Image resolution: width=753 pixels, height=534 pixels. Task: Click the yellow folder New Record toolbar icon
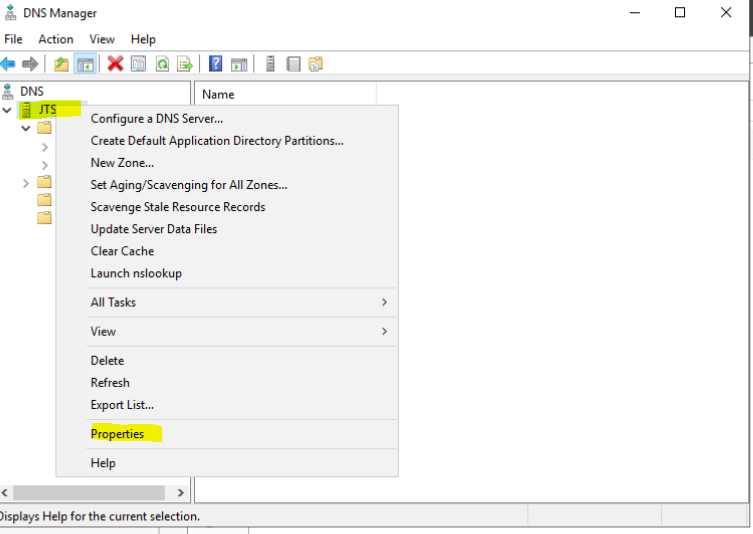pos(316,64)
